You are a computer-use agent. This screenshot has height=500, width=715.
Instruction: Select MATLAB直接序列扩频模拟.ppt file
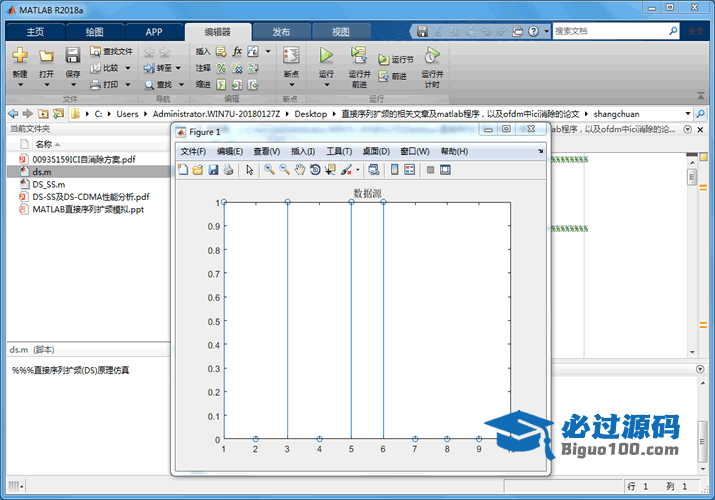[89, 209]
